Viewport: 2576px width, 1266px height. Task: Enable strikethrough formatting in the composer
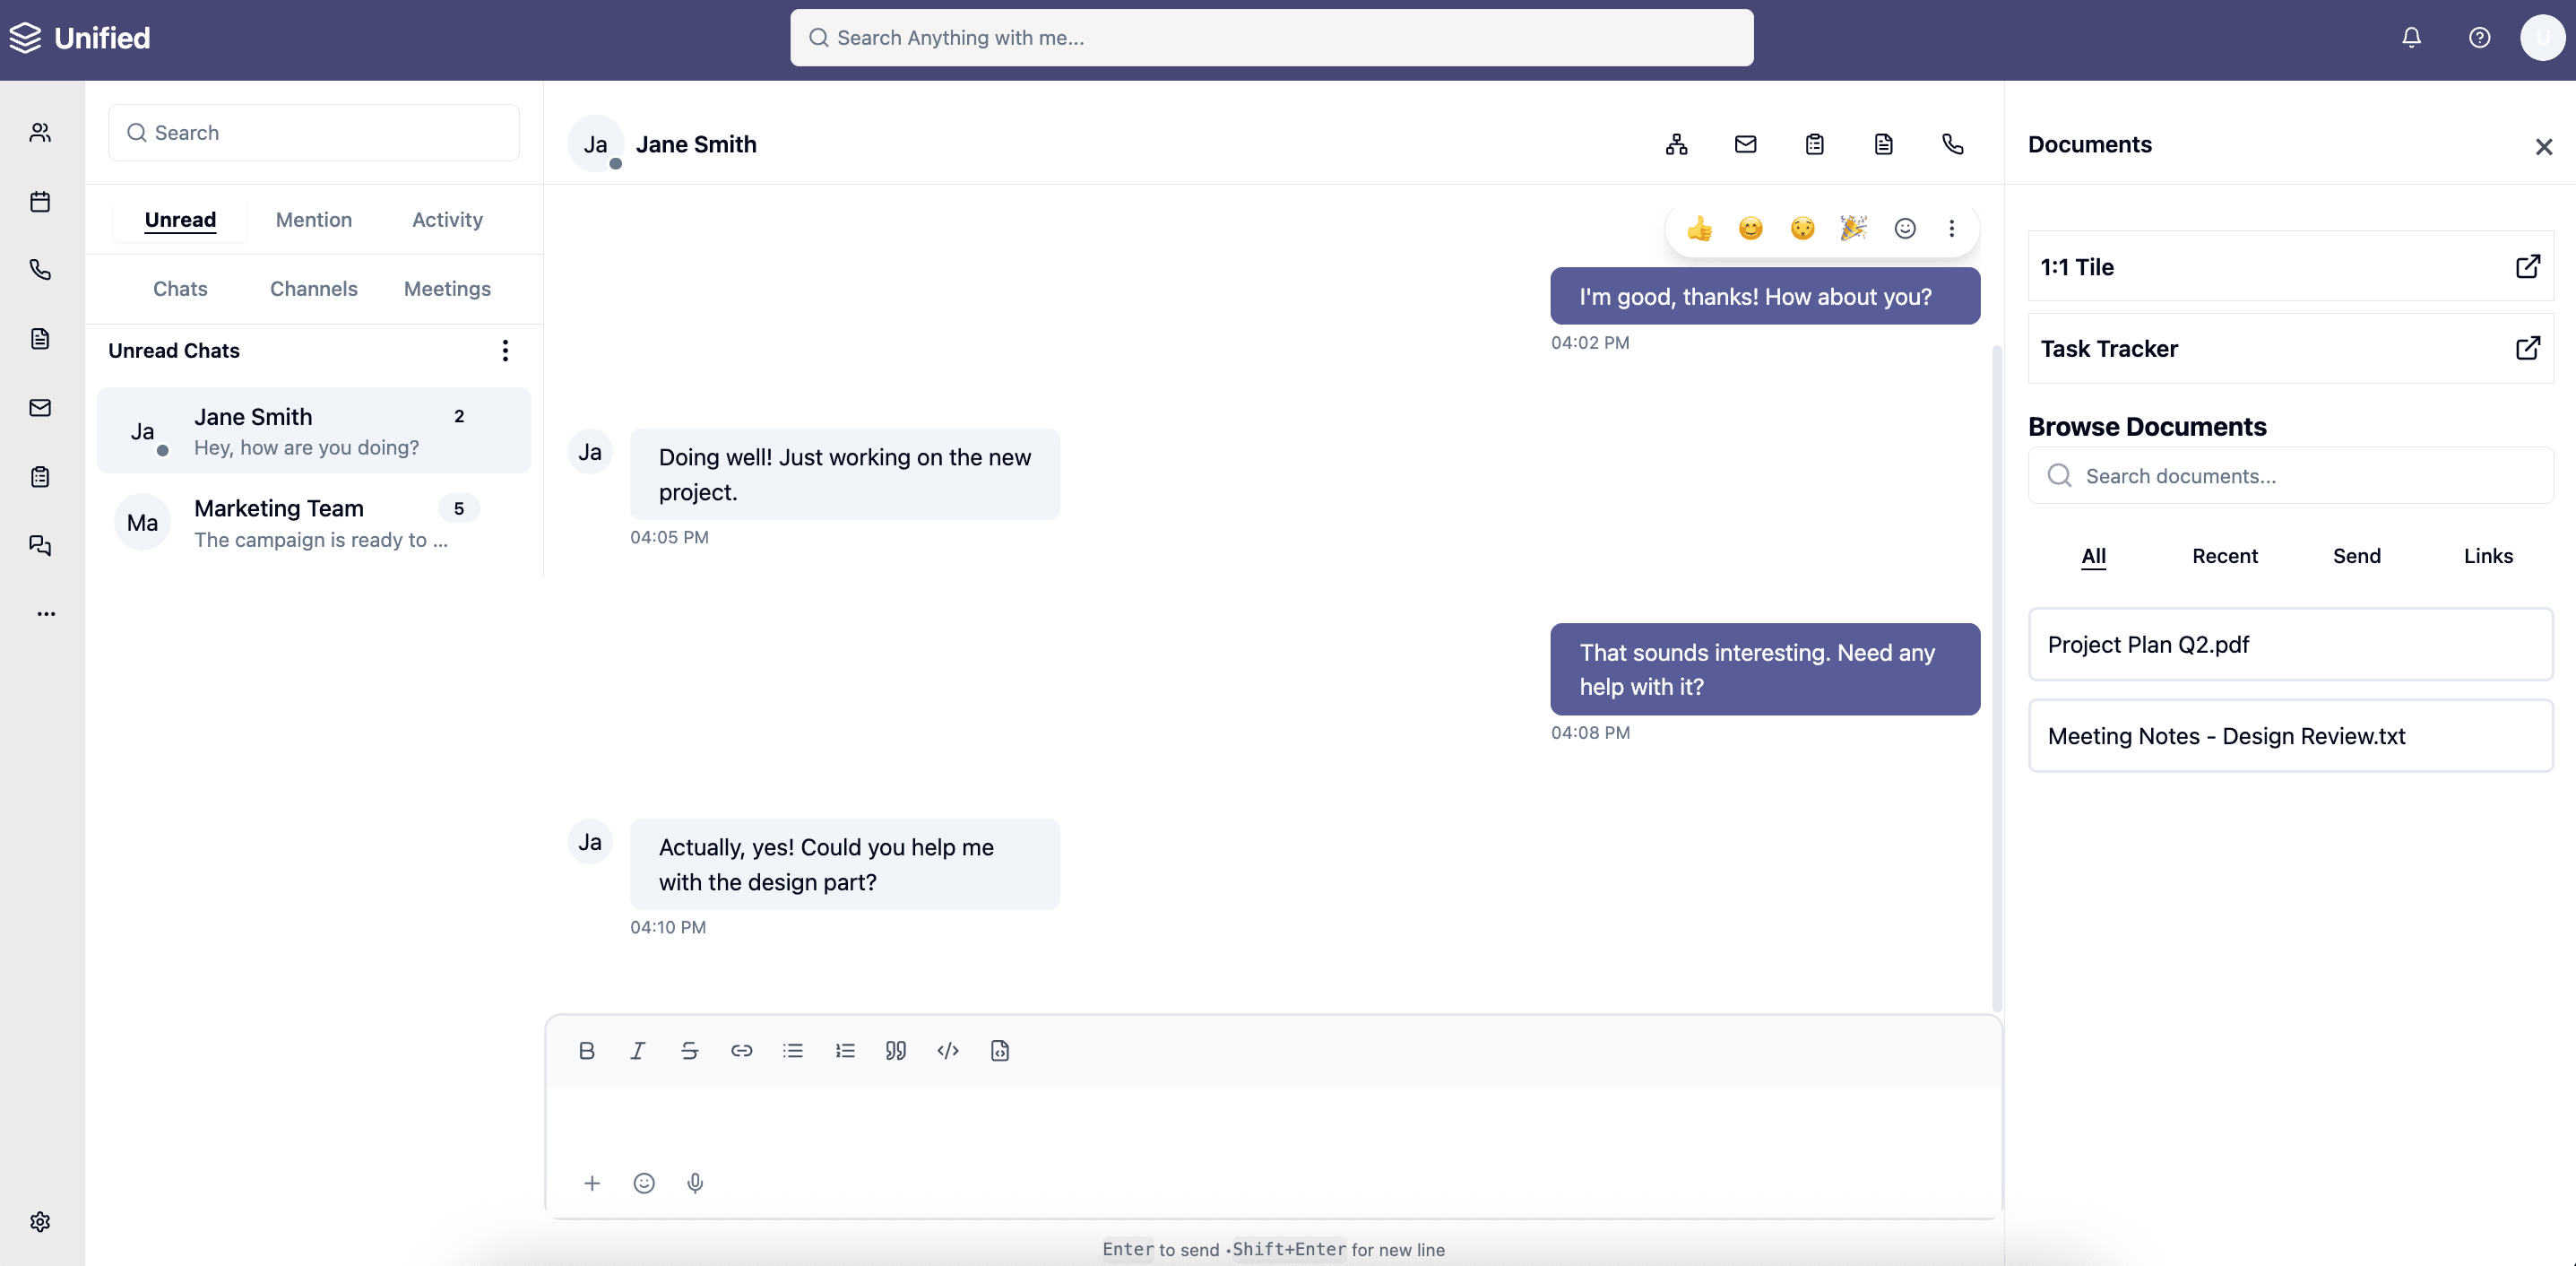tap(690, 1050)
